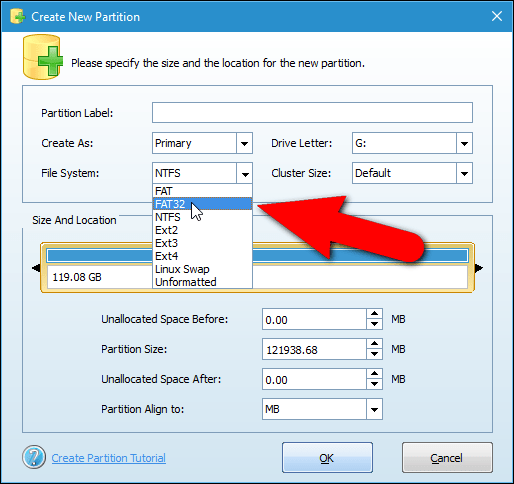Select FAT from the file system list

tap(202, 191)
